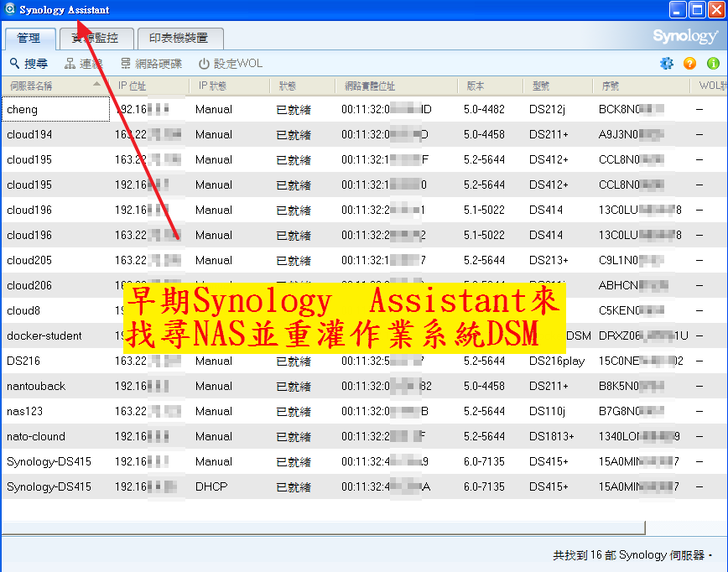This screenshot has height=572, width=728.
Task: Select the nantouback server row
Action: pos(364,386)
